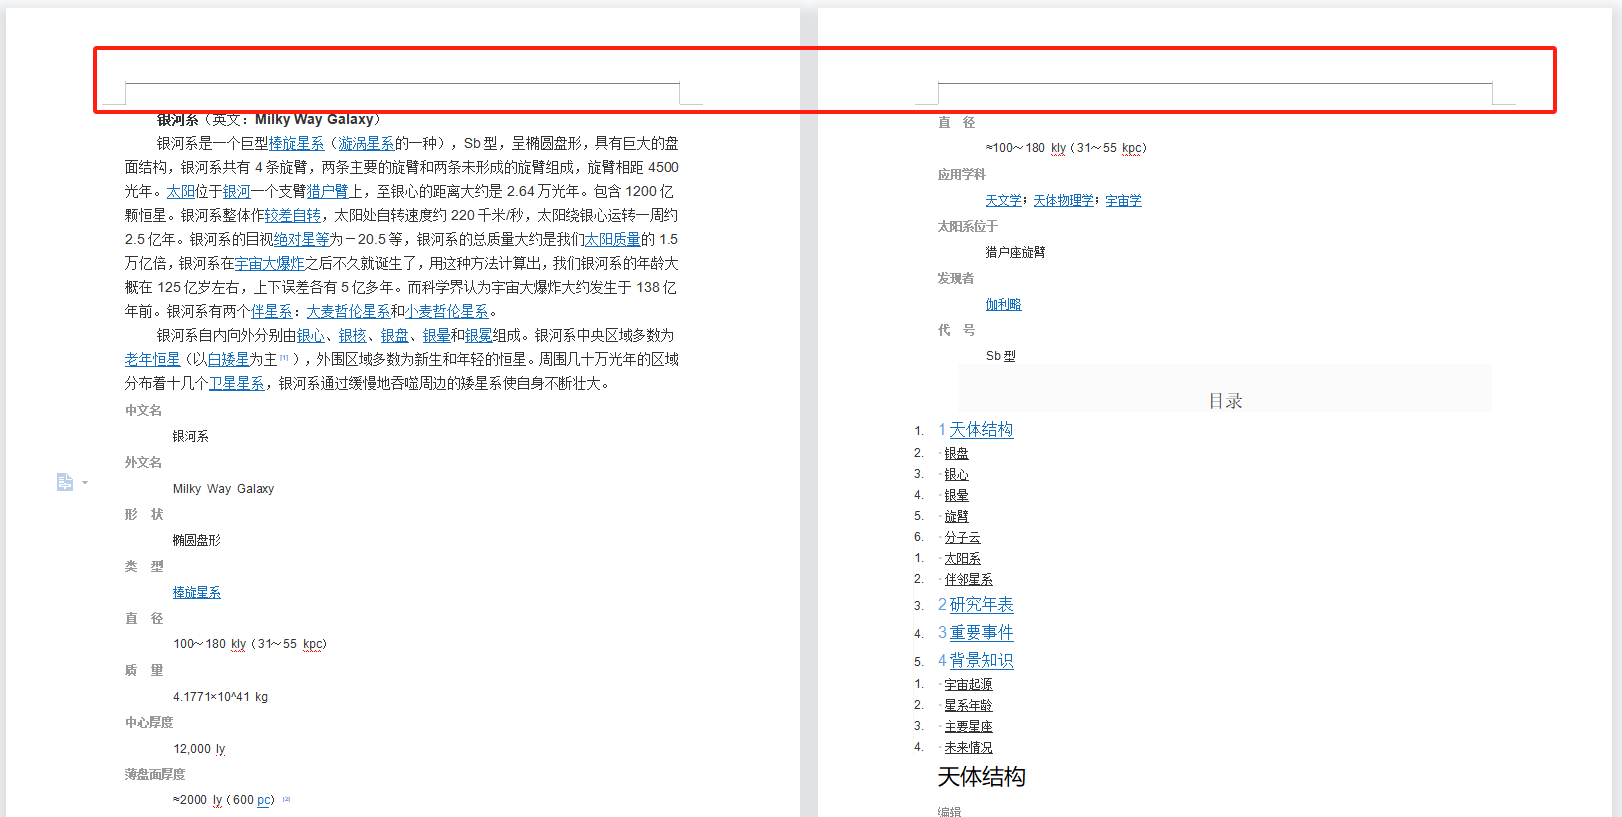1622x817 pixels.
Task: Open 3 重要事件 contents entry
Action: click(x=975, y=632)
